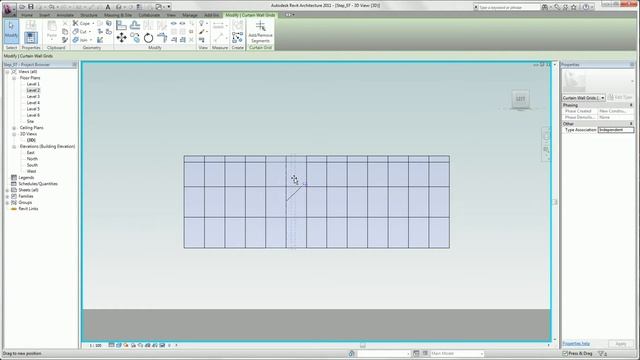Select the Trim/Extend to Corner tool
The width and height of the screenshot is (640, 360).
[x=162, y=38]
